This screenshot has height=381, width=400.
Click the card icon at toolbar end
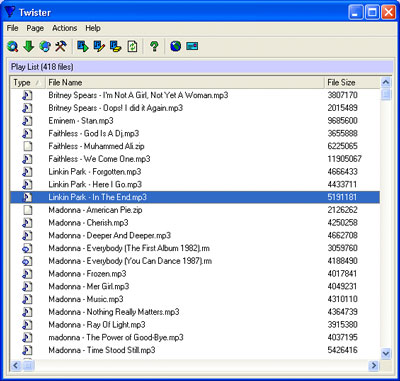[x=192, y=46]
